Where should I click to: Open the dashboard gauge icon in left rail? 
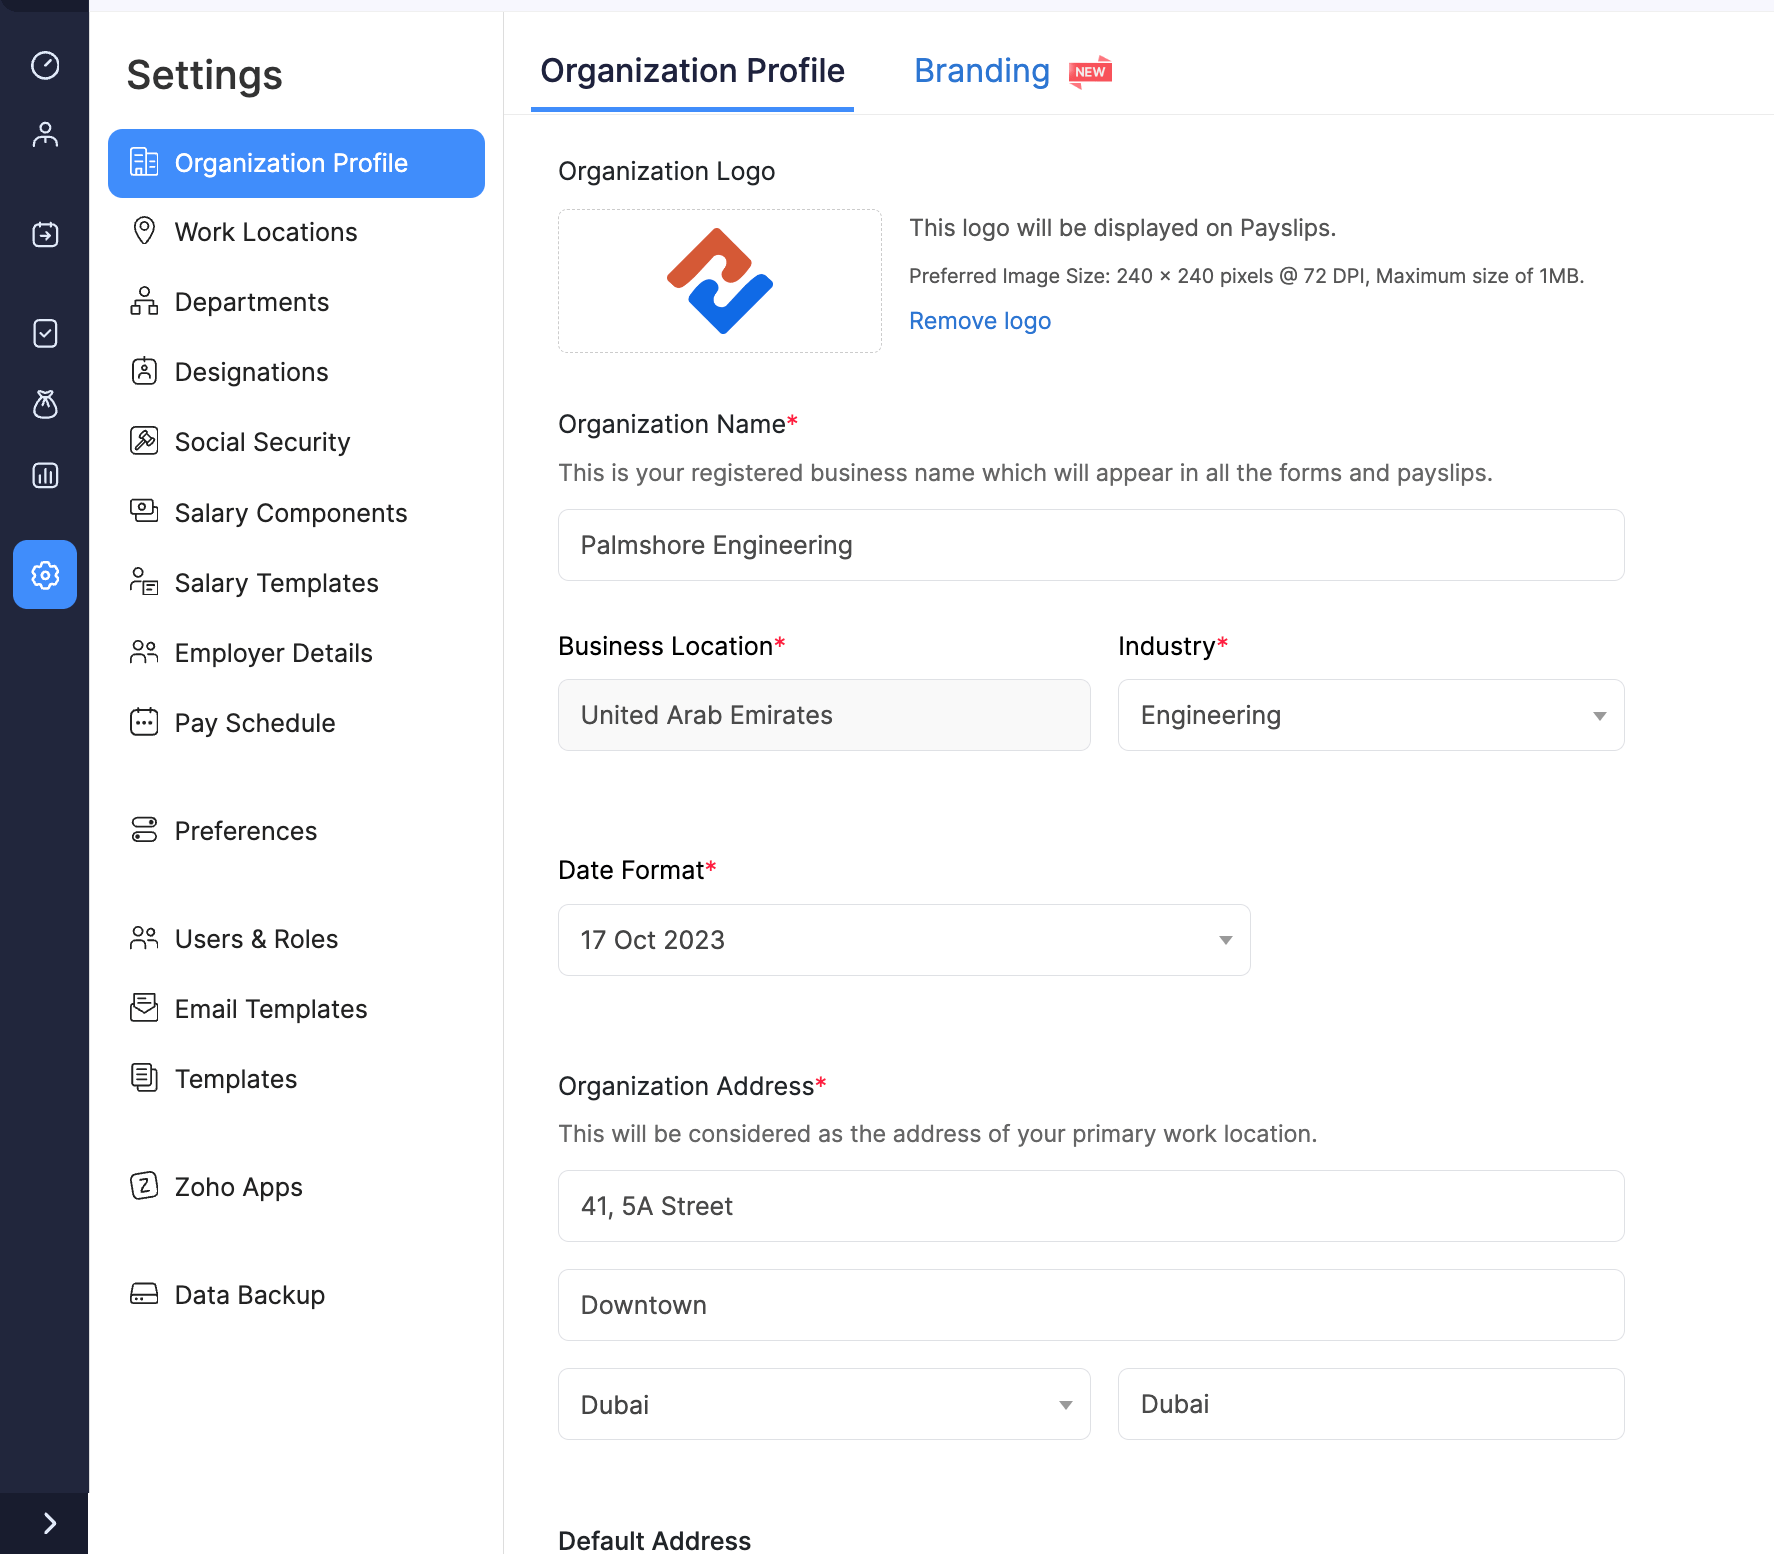click(45, 65)
